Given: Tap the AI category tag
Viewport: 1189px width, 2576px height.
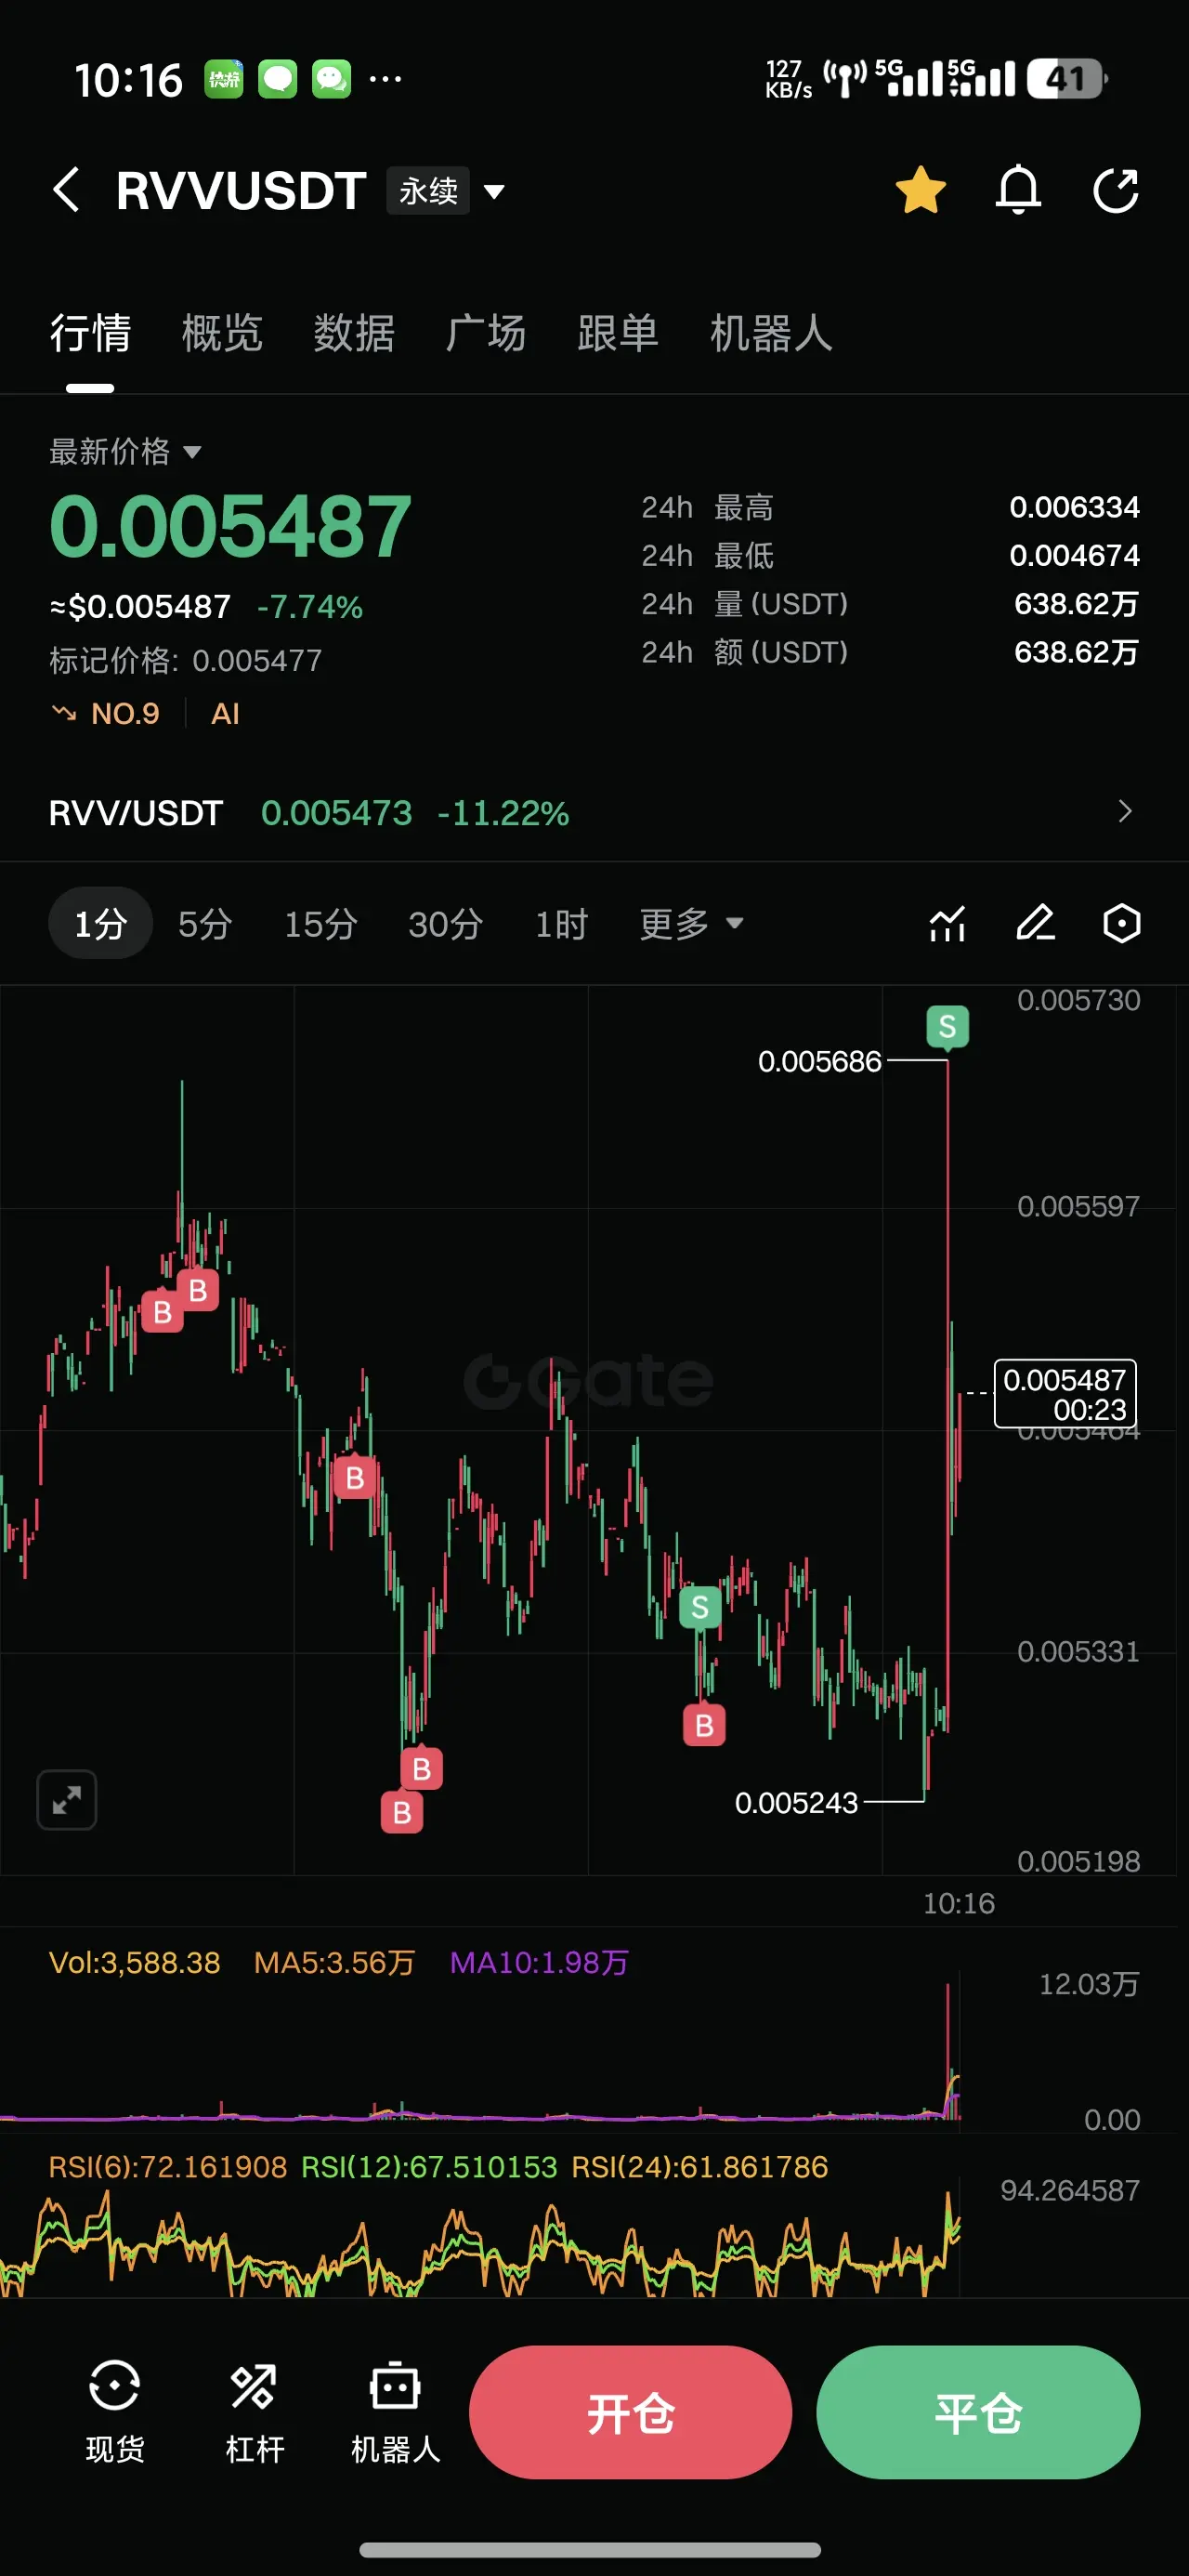Looking at the screenshot, I should (x=225, y=713).
